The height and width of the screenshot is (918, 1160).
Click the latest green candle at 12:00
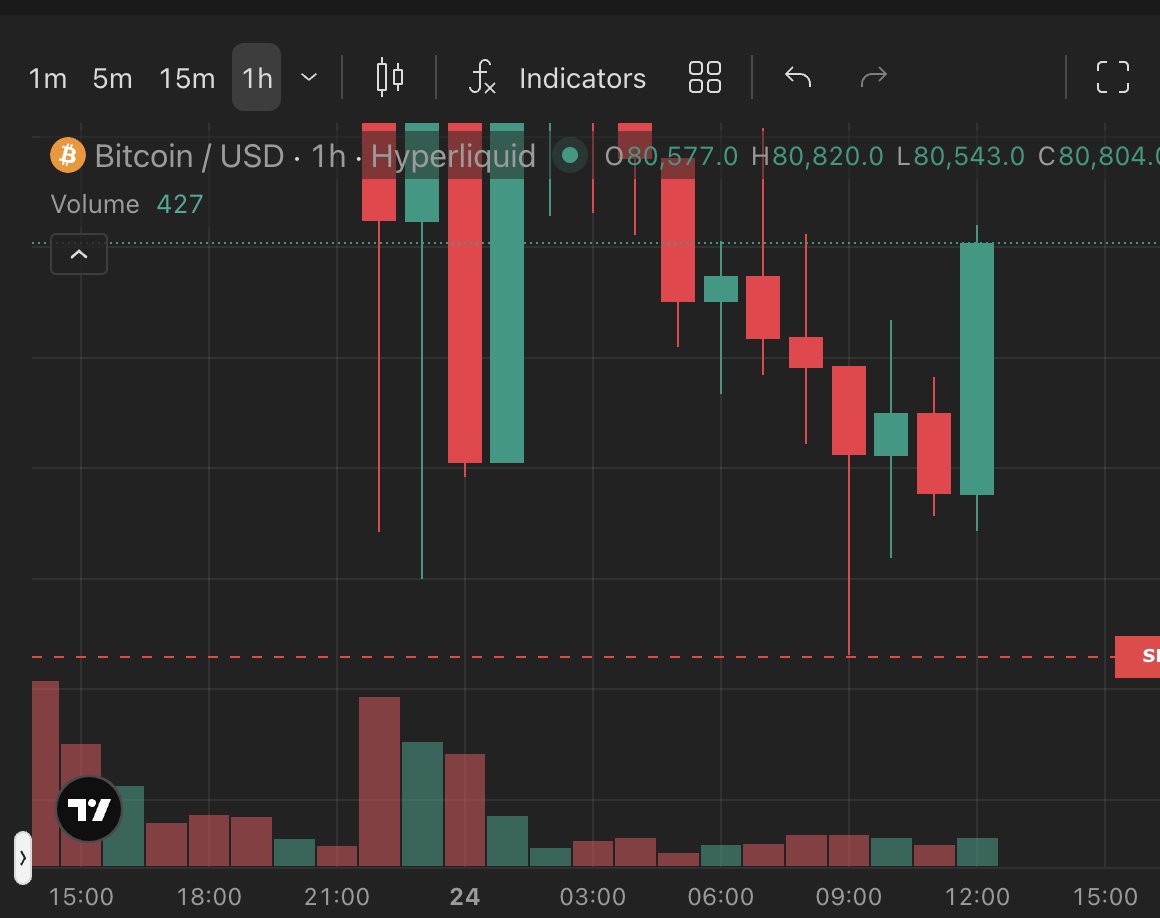977,368
